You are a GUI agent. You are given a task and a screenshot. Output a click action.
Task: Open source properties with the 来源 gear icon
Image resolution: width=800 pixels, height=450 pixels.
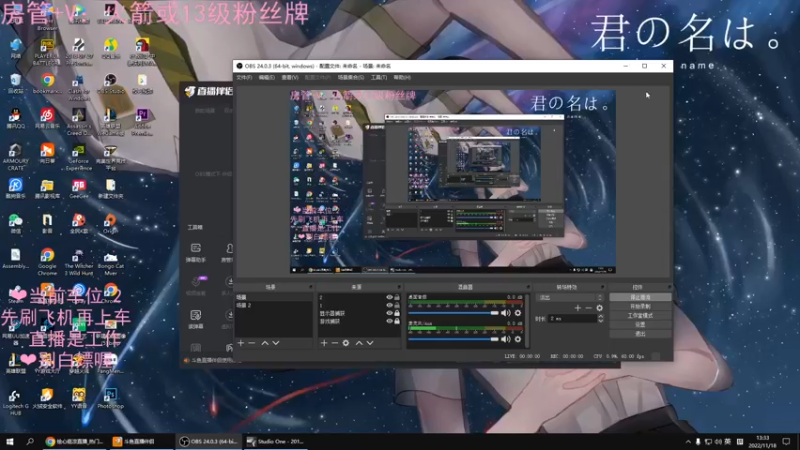point(346,343)
